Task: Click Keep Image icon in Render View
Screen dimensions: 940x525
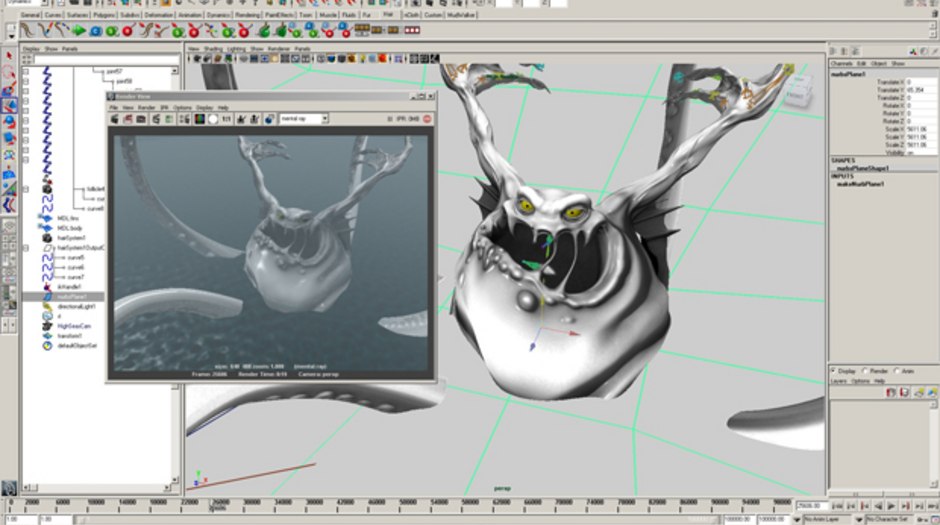Action: (x=241, y=119)
